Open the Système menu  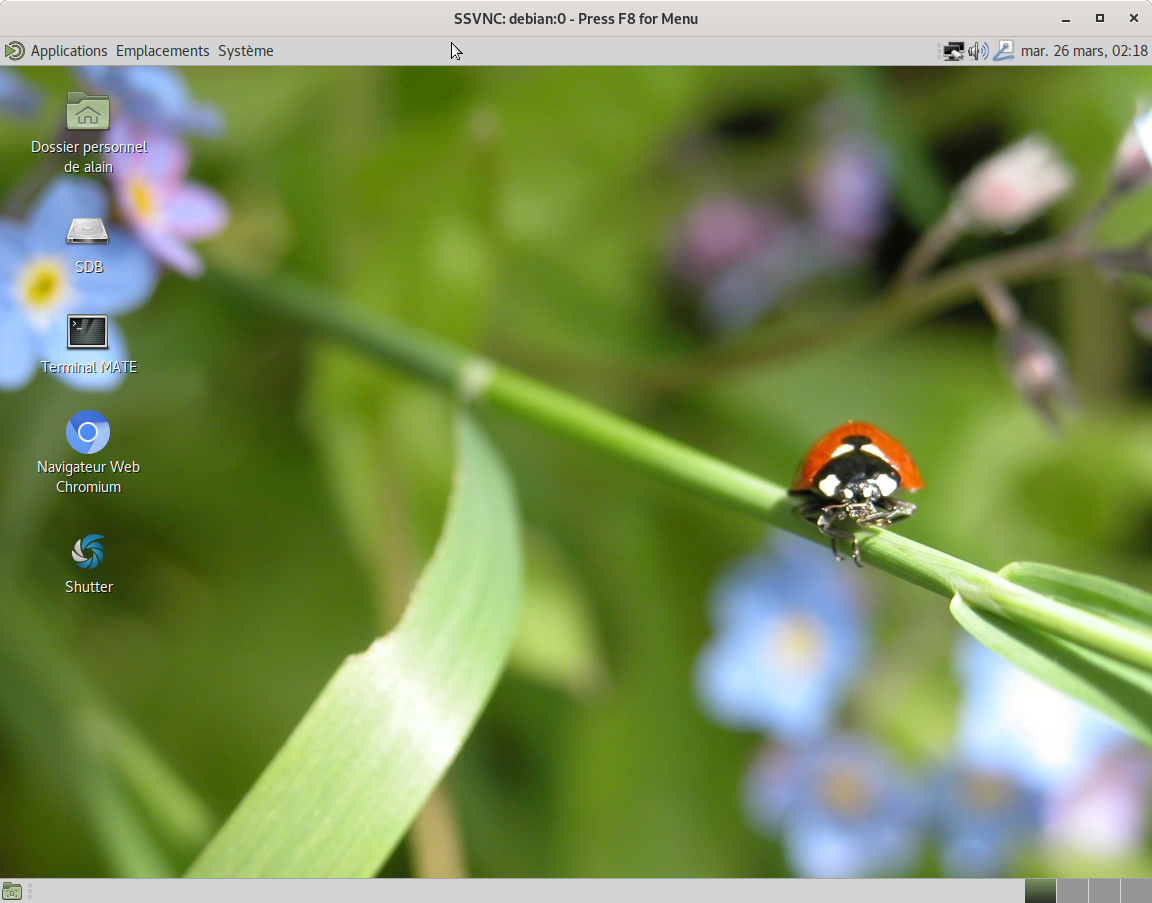246,51
